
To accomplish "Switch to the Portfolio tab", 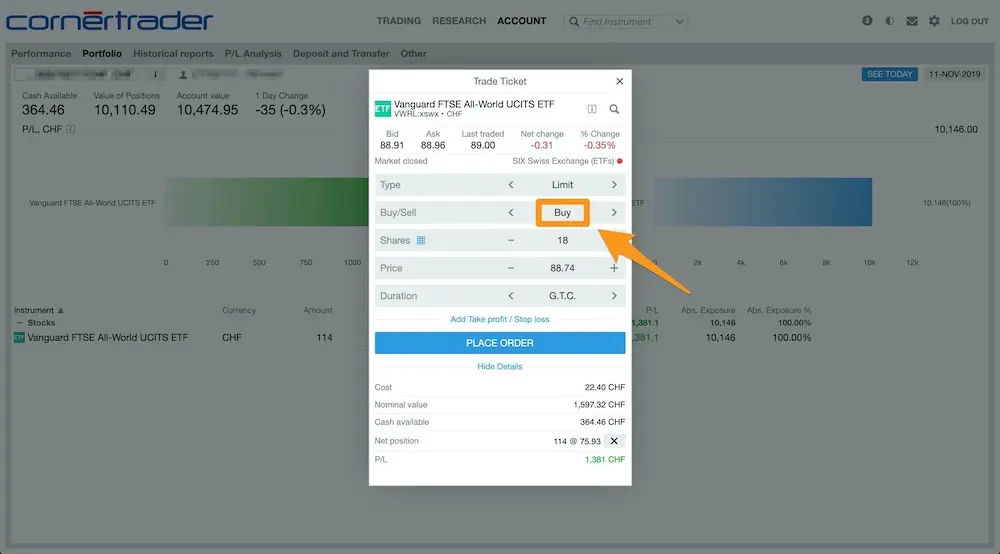I will 102,54.
